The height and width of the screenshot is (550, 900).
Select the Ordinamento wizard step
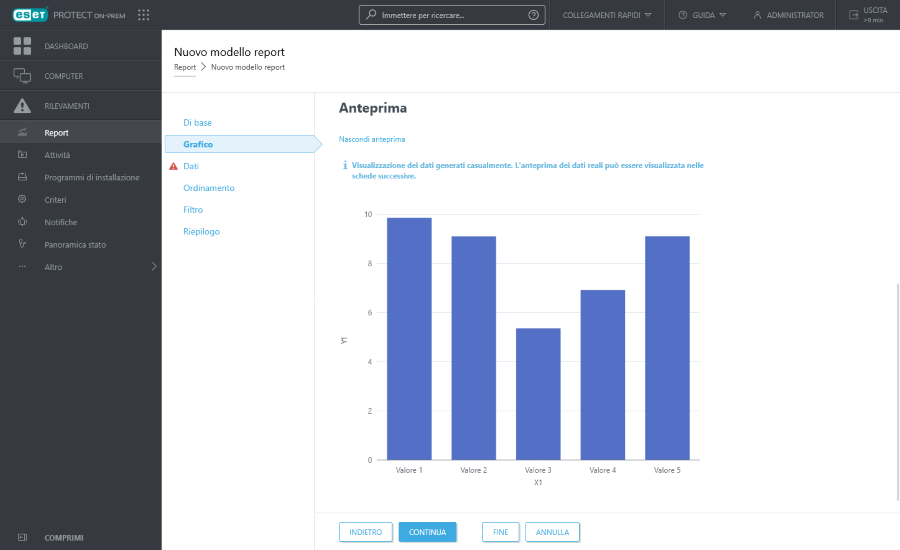209,188
